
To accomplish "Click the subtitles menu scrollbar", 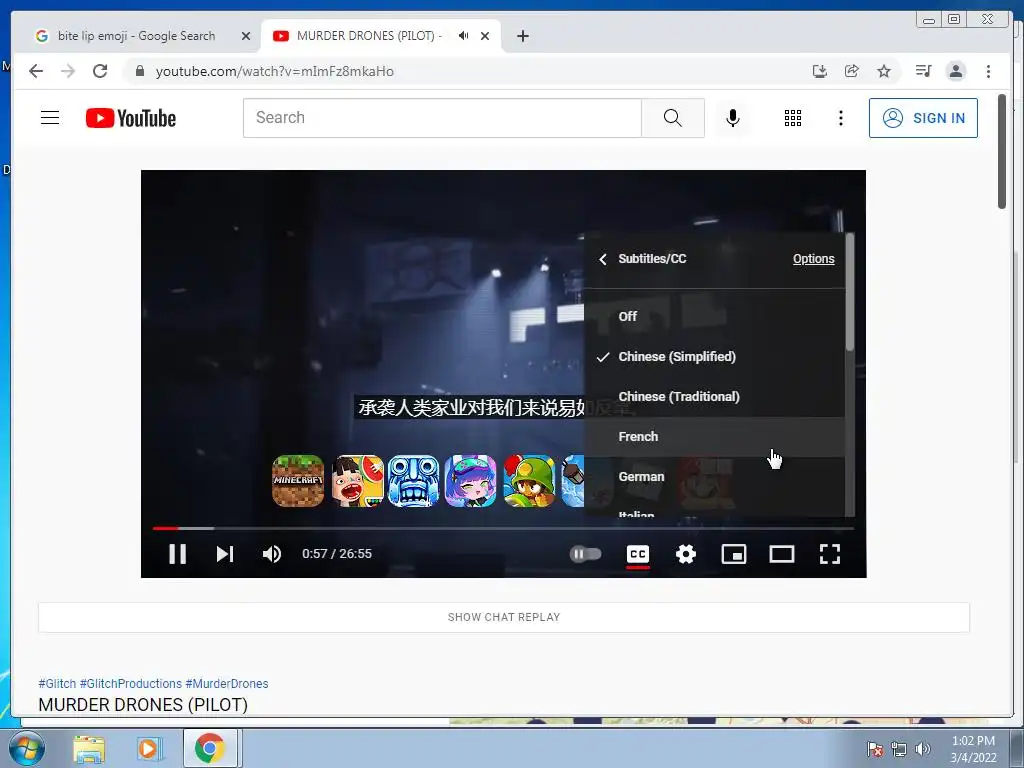I will click(850, 292).
